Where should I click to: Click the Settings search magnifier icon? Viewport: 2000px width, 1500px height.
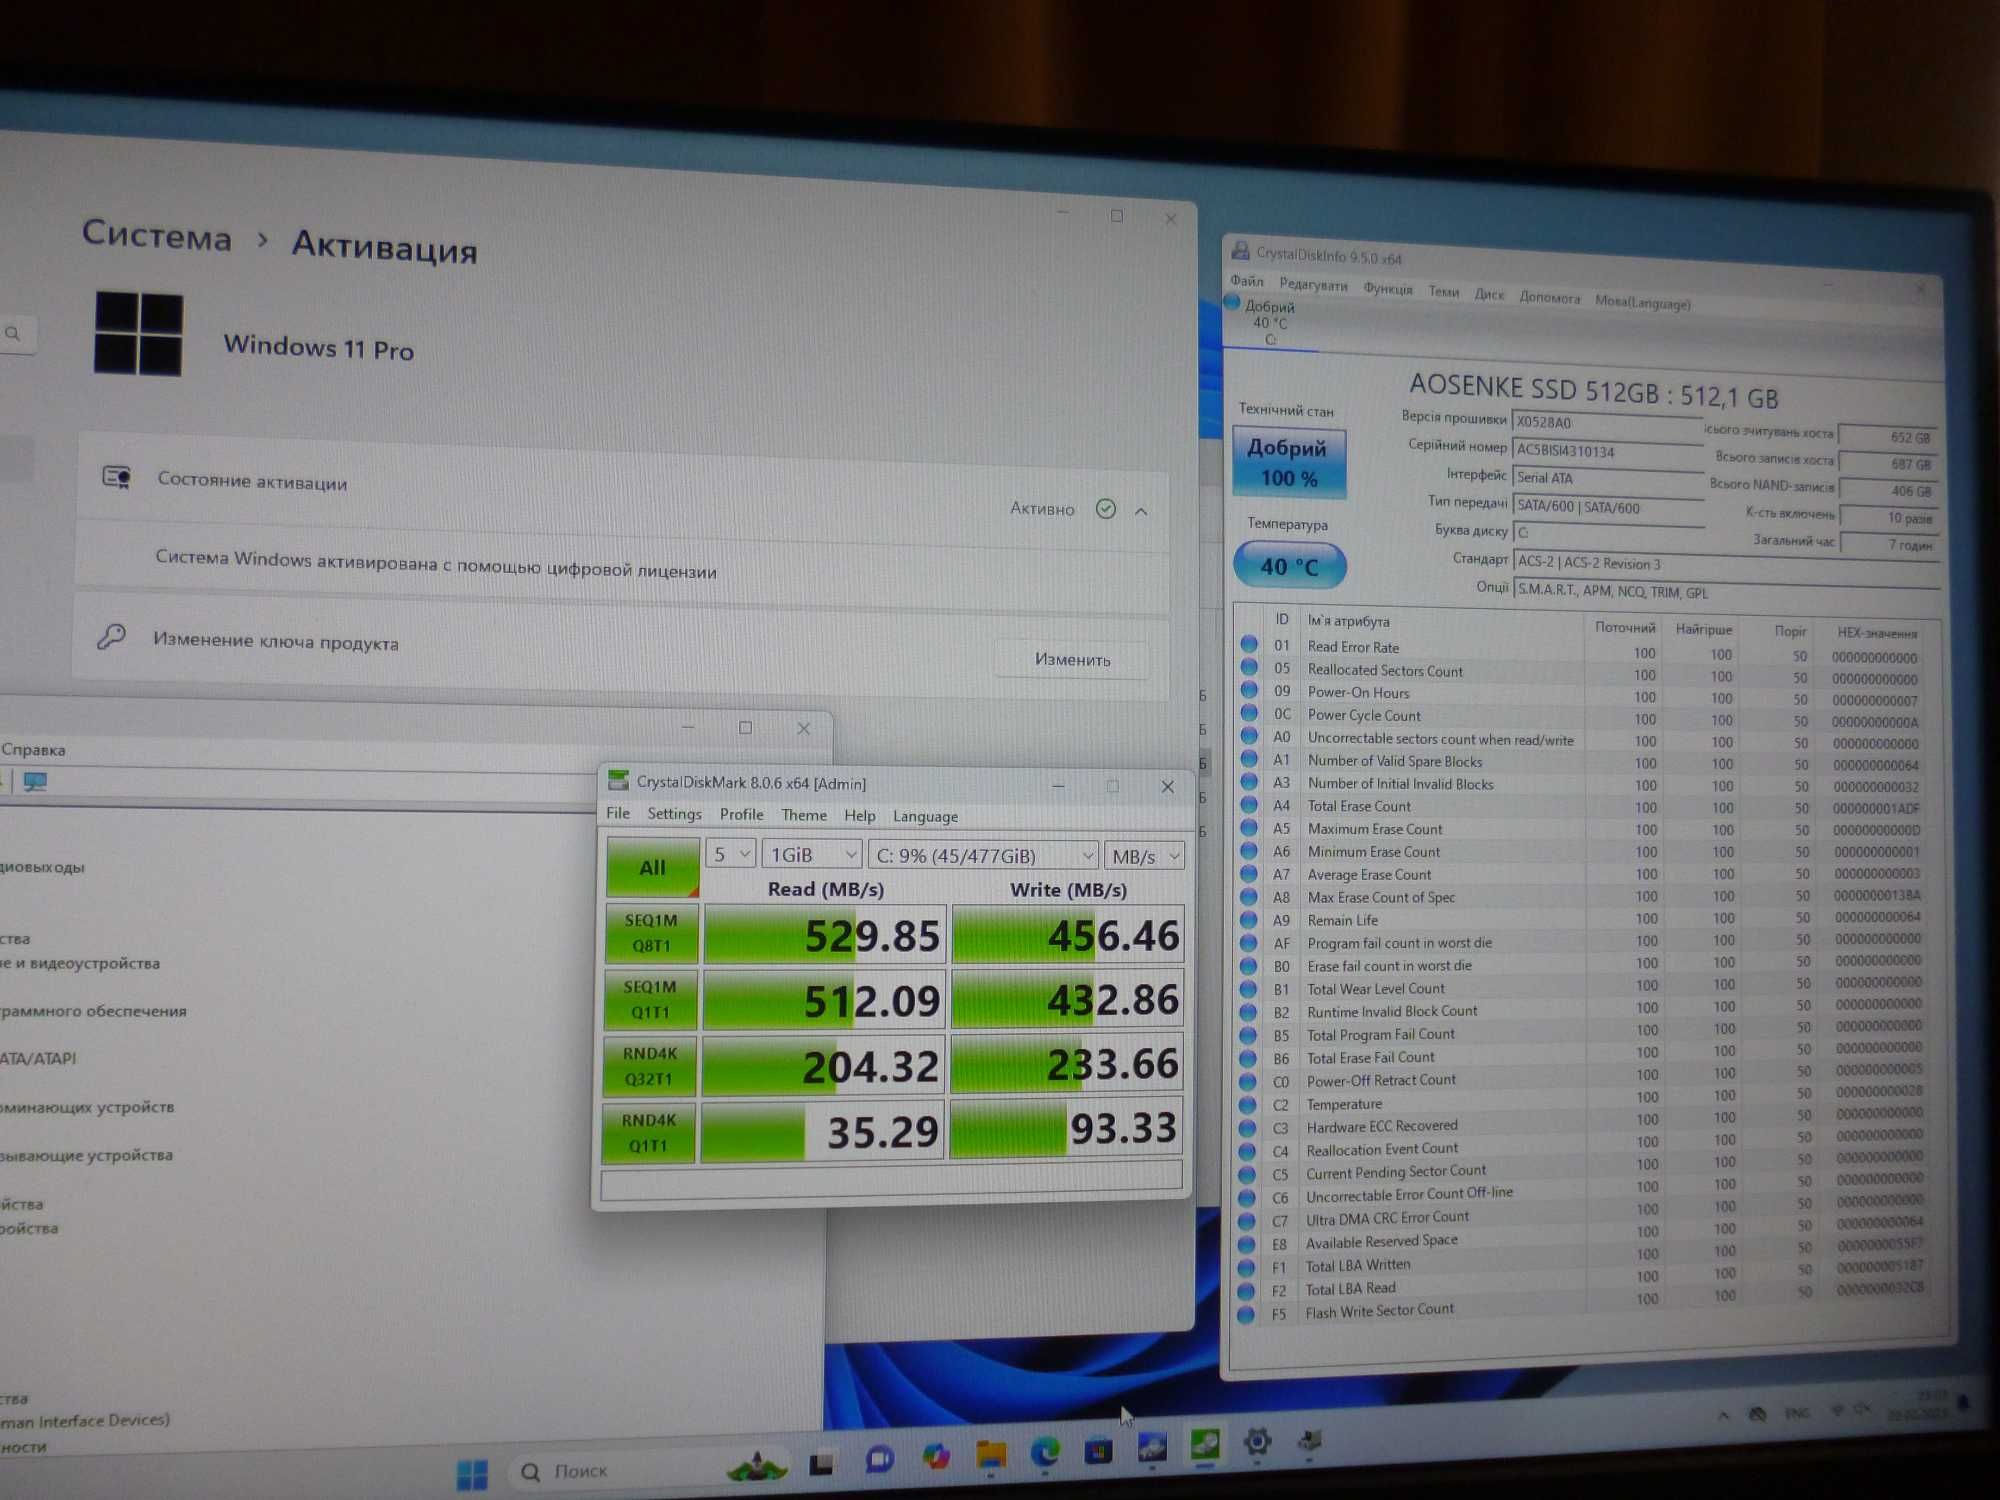pyautogui.click(x=12, y=333)
